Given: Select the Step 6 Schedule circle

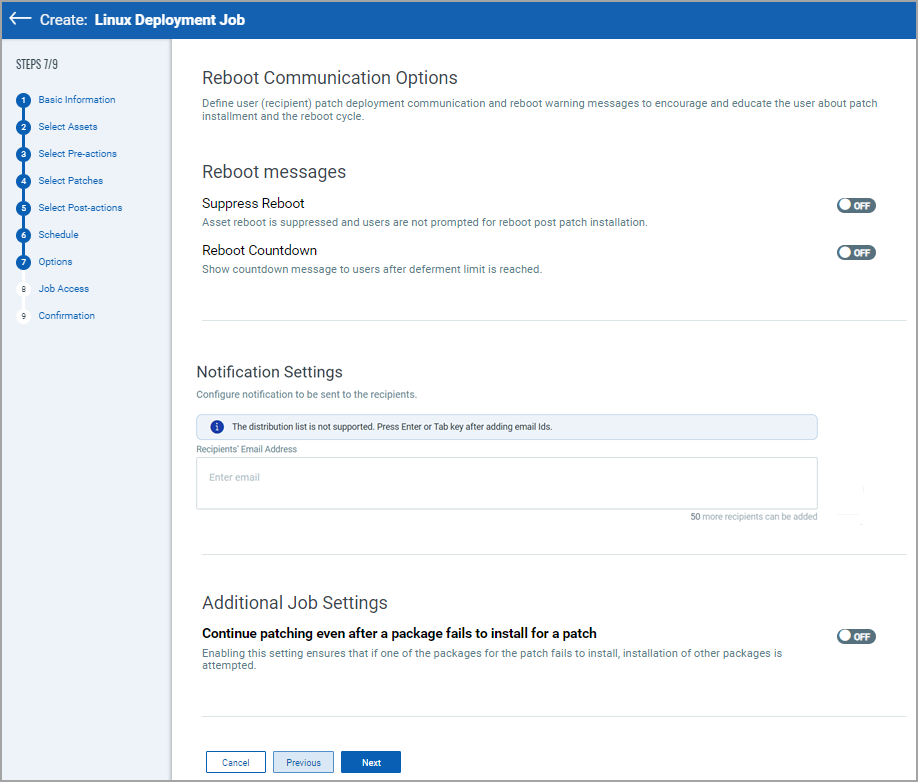Looking at the screenshot, I should point(22,235).
